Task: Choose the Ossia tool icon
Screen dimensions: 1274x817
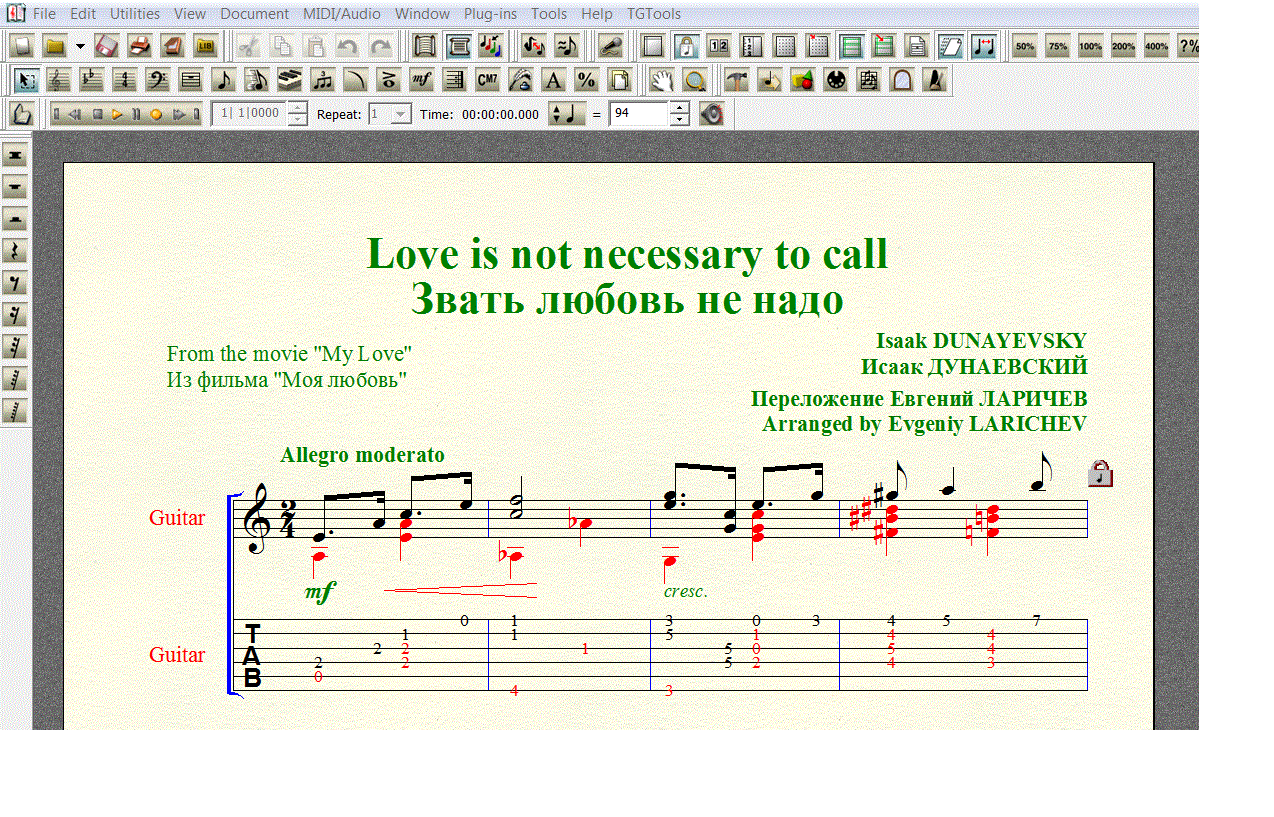Action: pyautogui.click(x=869, y=81)
